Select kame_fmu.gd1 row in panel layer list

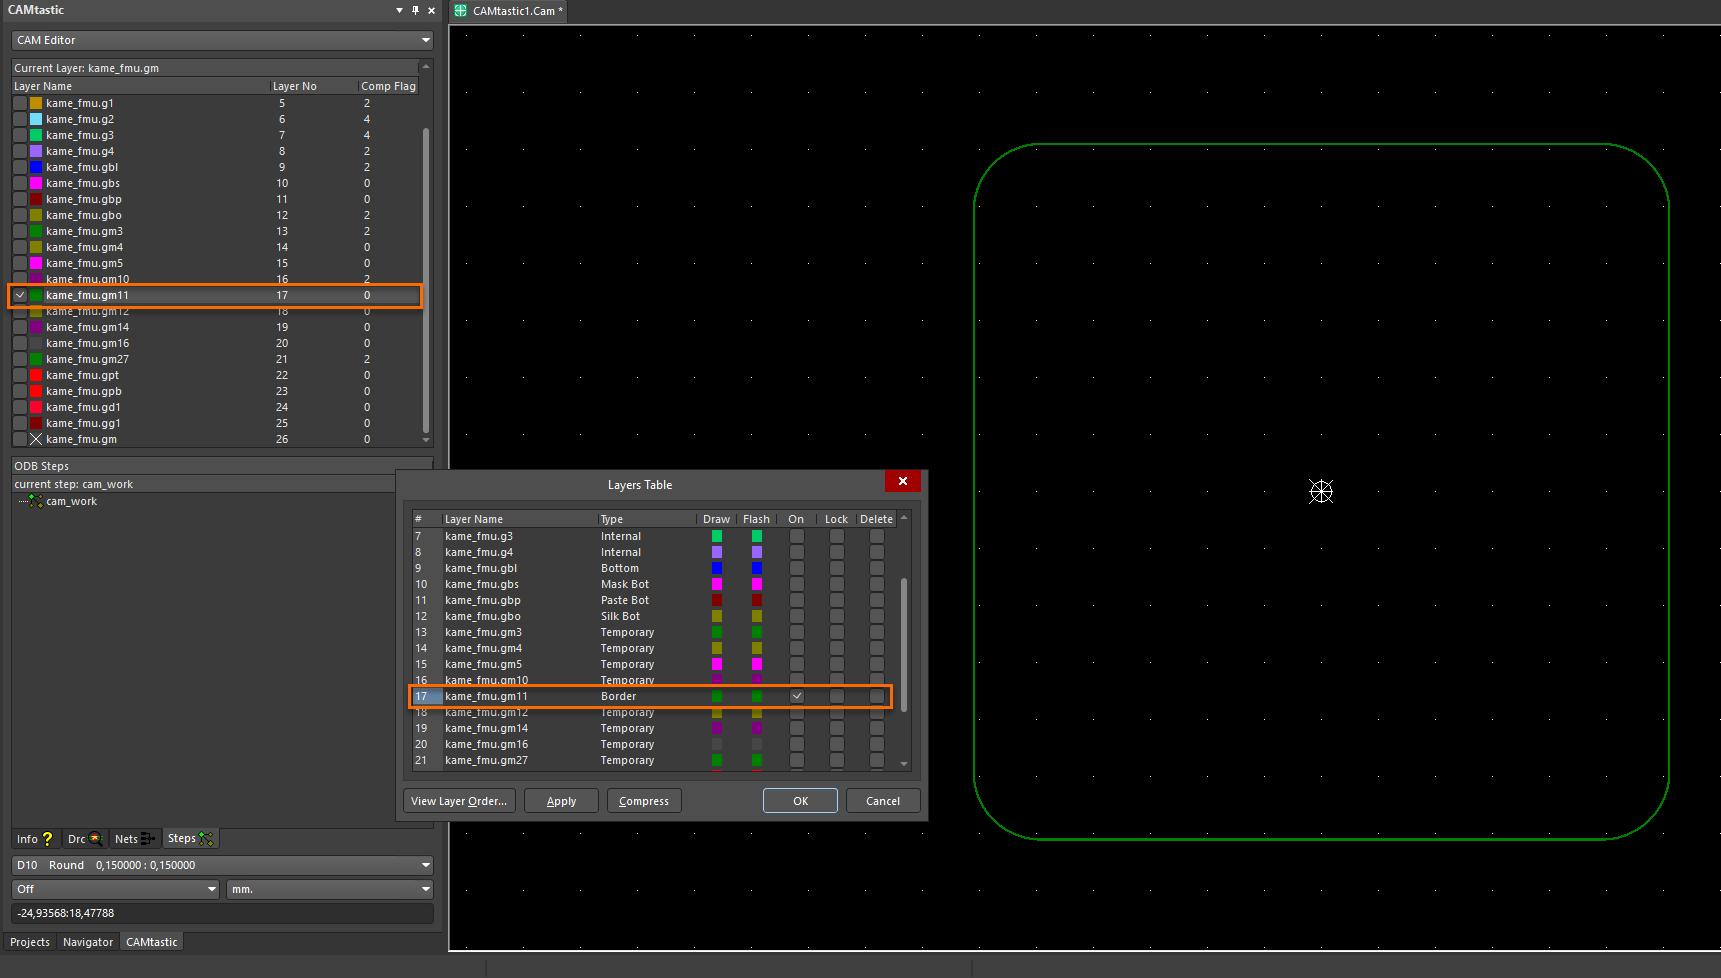216,407
